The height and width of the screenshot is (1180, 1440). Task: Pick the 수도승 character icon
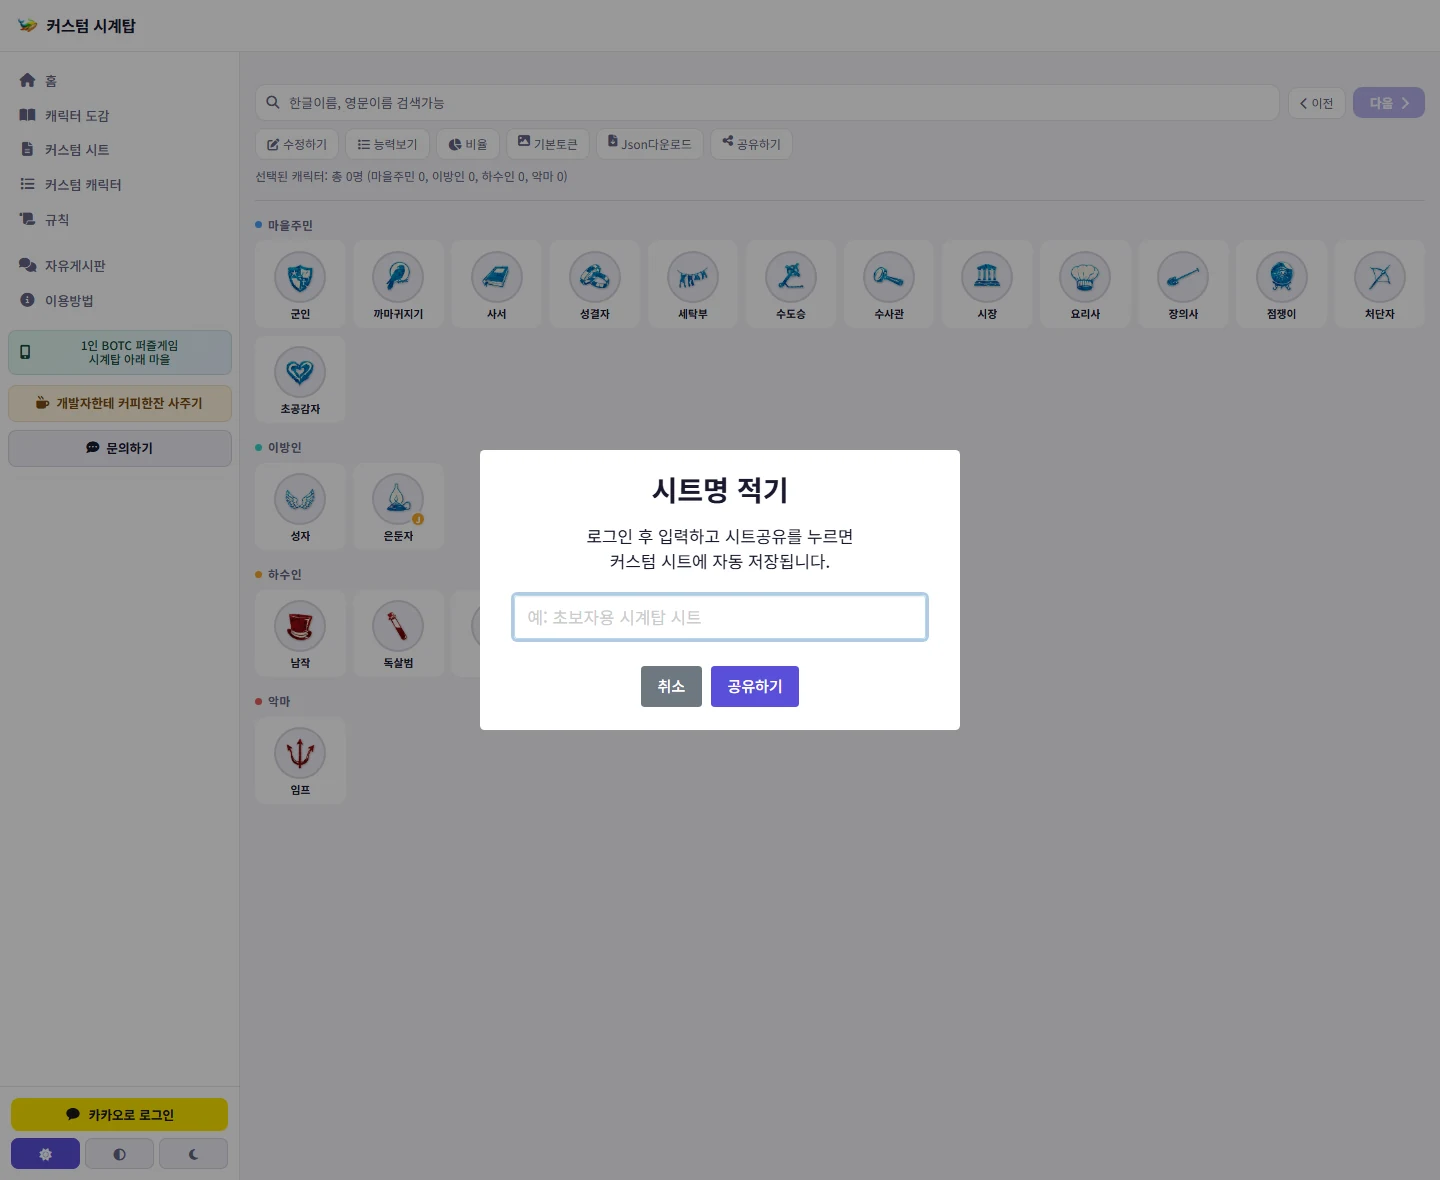(x=790, y=277)
